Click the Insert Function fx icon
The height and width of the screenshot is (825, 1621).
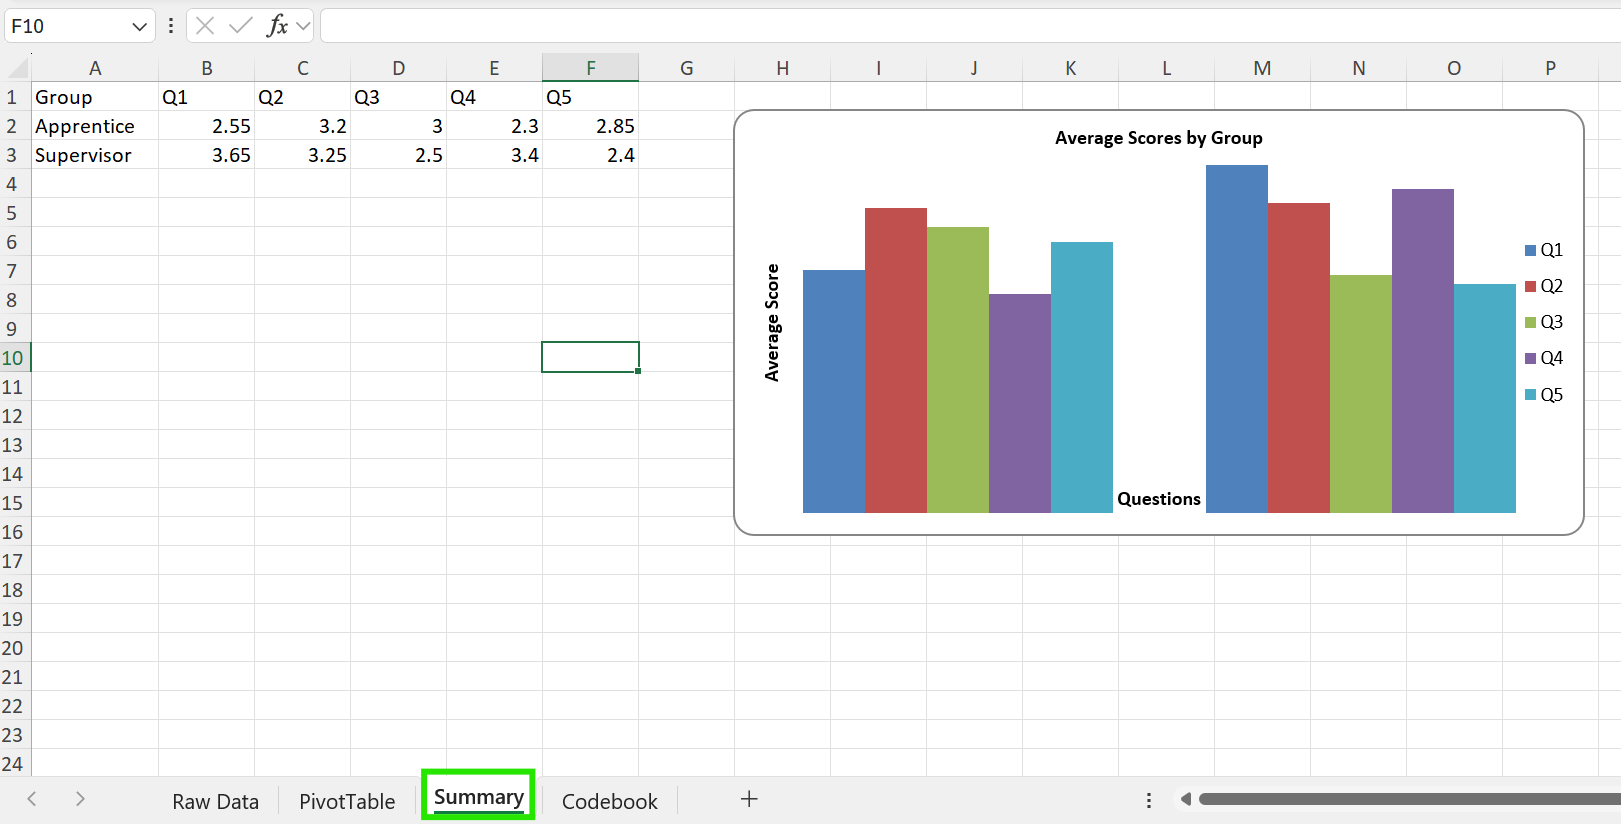277,26
